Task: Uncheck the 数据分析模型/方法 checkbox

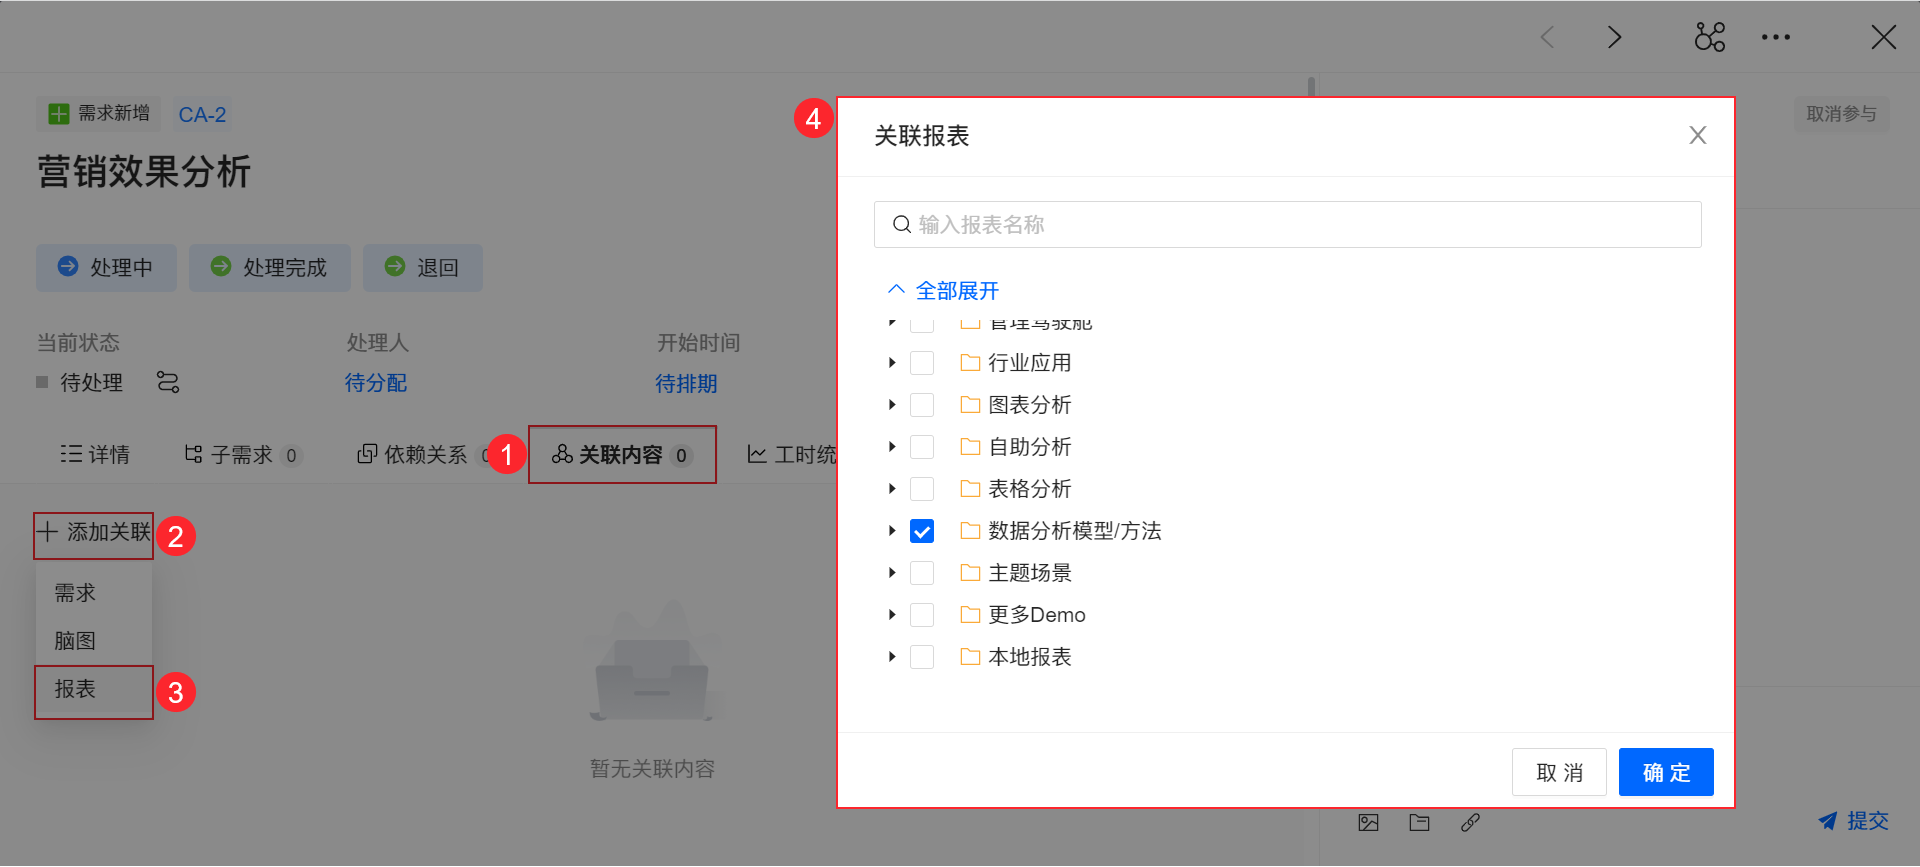Action: click(922, 531)
